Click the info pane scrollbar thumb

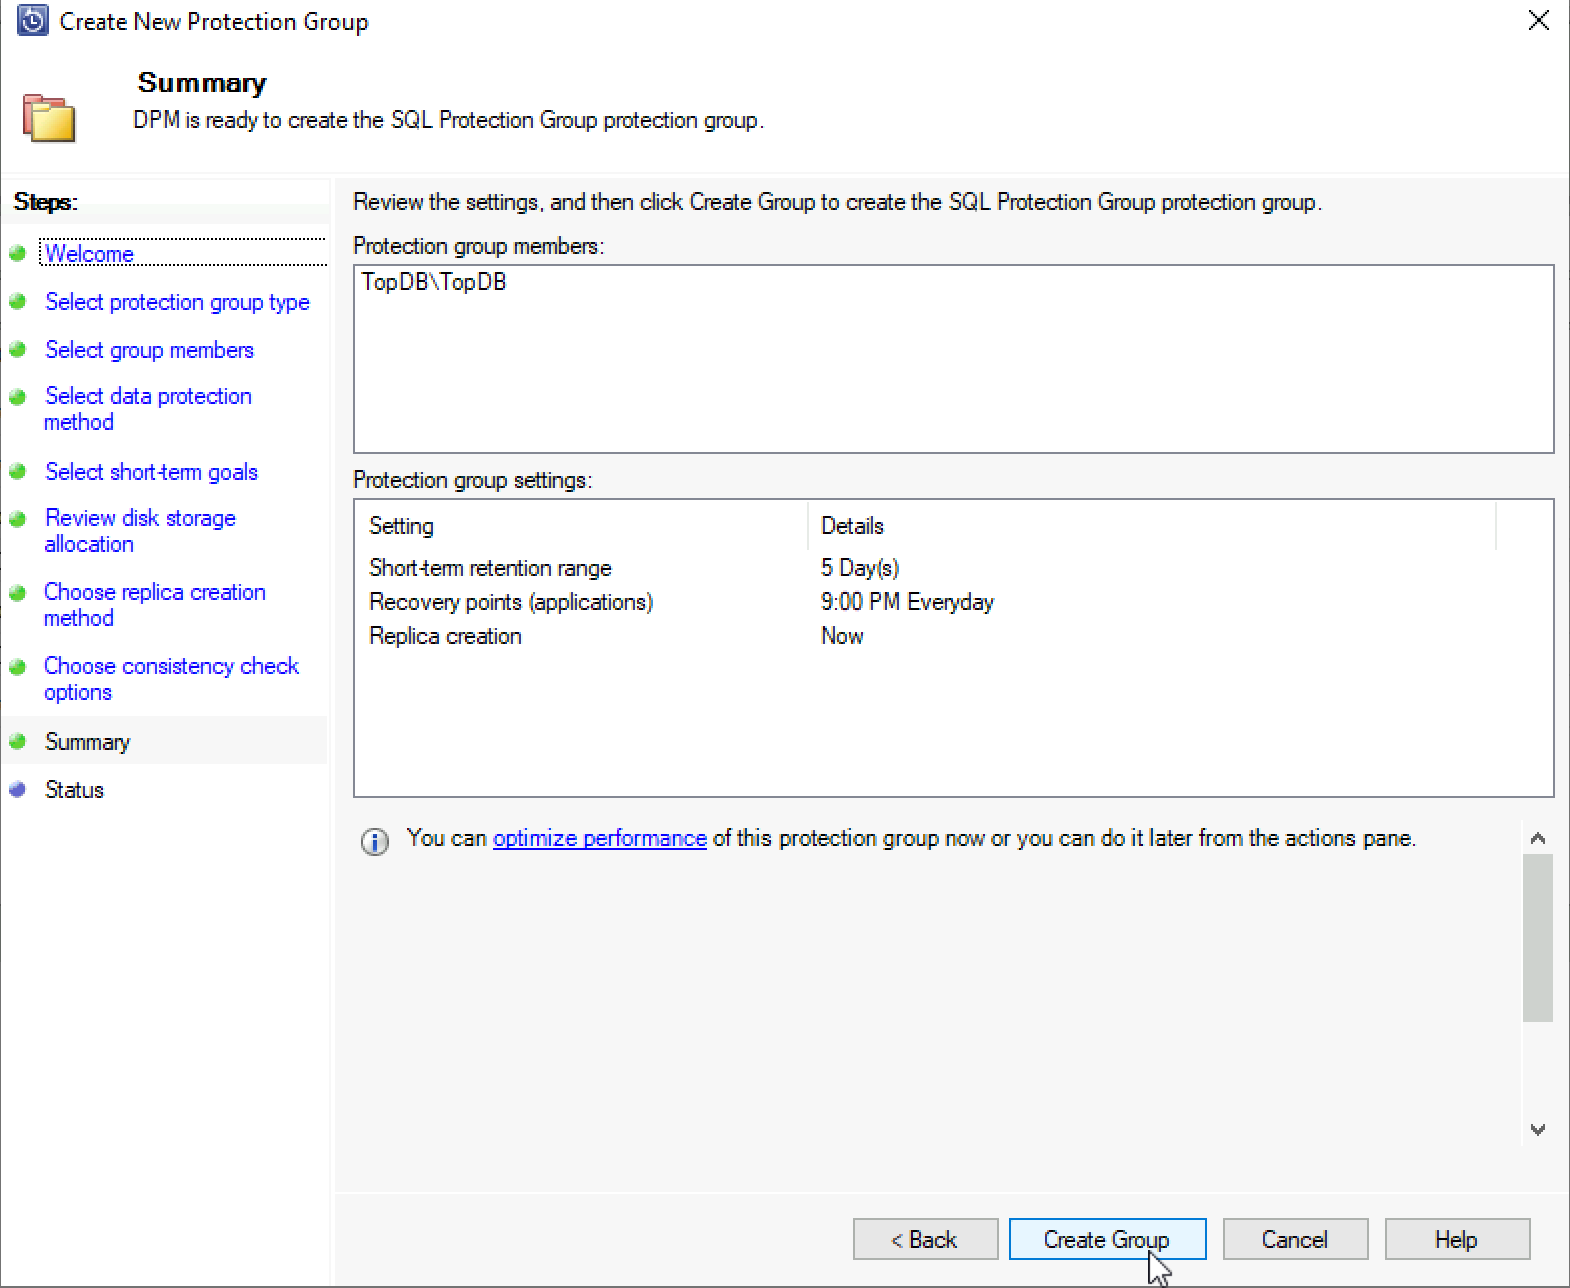[1538, 938]
